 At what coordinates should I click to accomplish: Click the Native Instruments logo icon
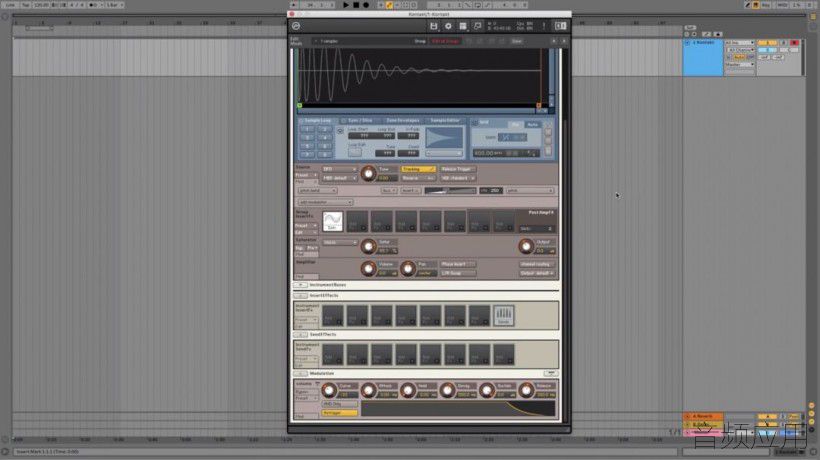pyautogui.click(x=296, y=26)
